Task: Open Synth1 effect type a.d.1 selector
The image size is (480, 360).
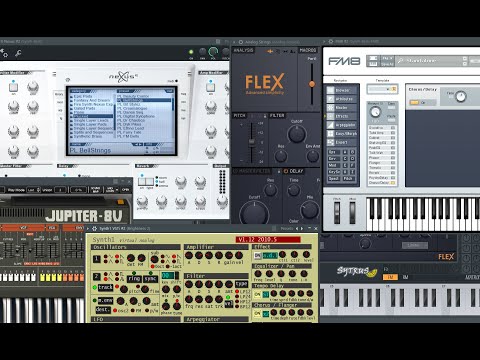Action: point(270,256)
